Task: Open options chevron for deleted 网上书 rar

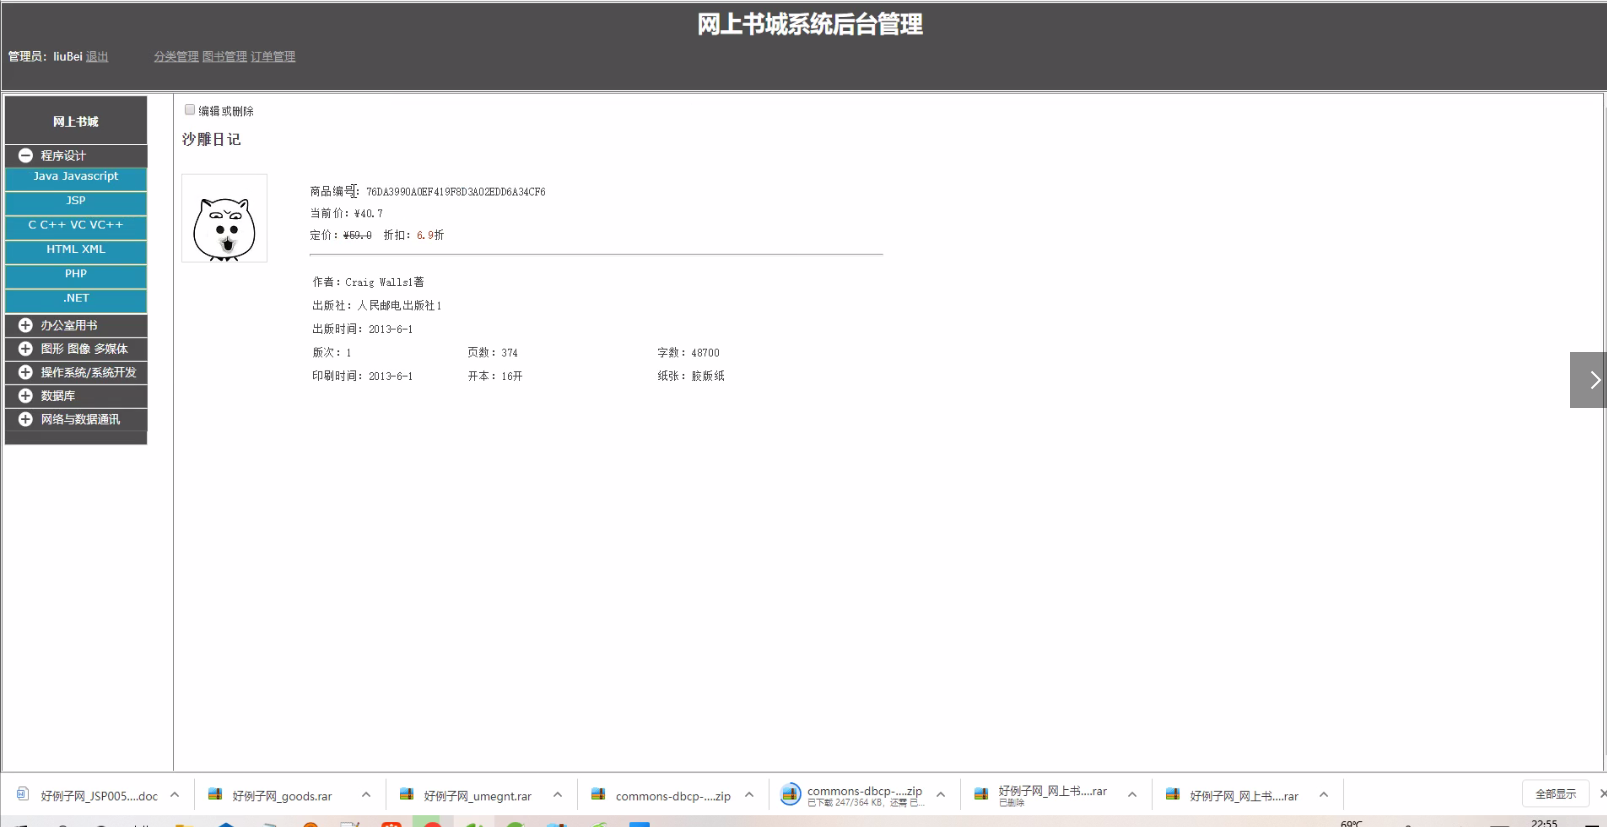Action: pyautogui.click(x=1132, y=796)
